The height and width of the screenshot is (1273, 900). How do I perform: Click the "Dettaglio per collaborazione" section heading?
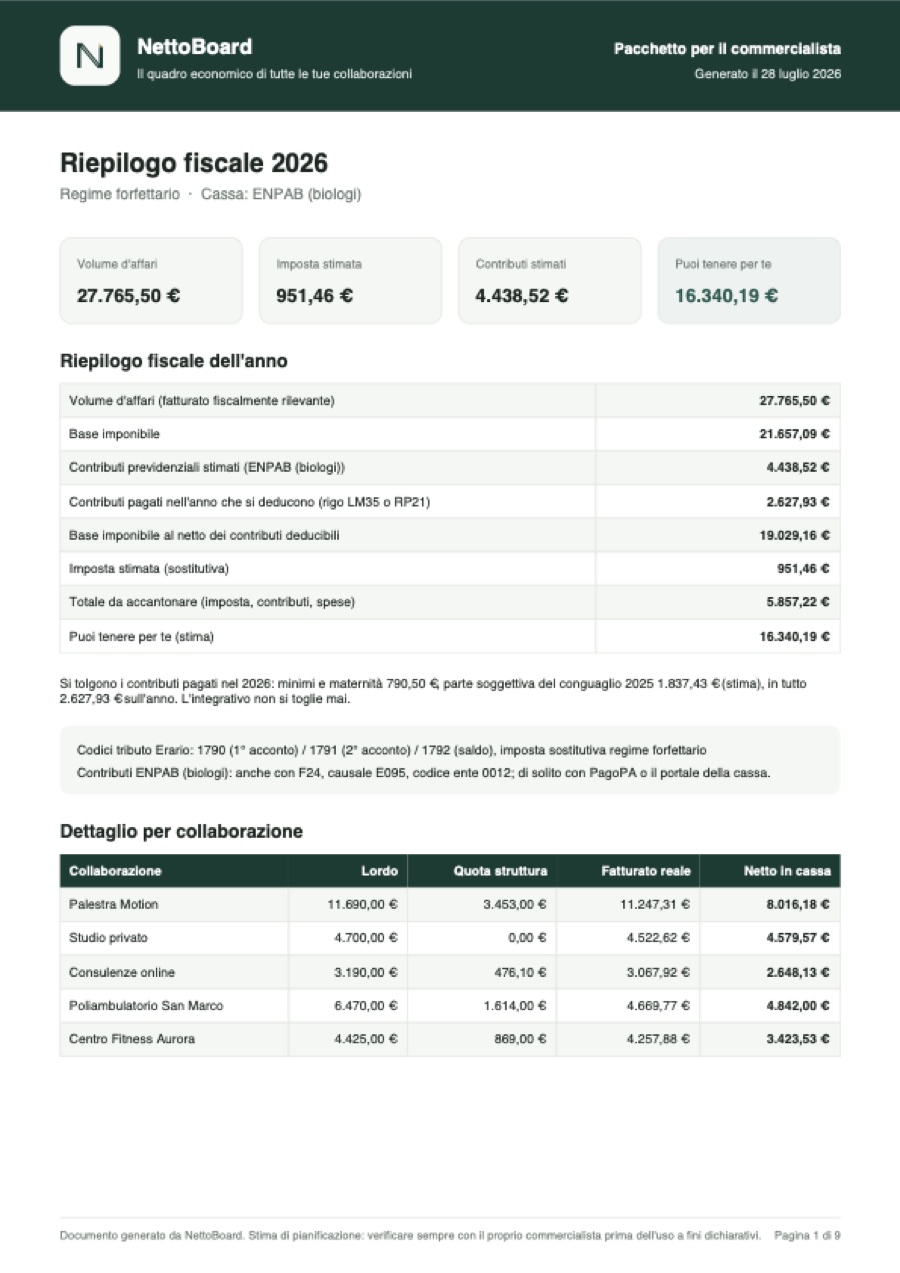181,831
